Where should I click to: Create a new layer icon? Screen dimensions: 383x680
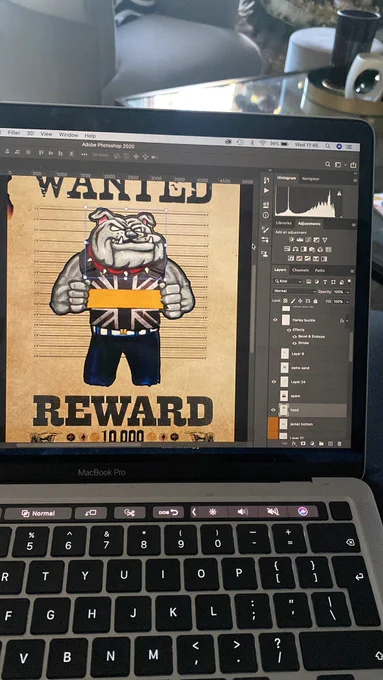[x=330, y=444]
